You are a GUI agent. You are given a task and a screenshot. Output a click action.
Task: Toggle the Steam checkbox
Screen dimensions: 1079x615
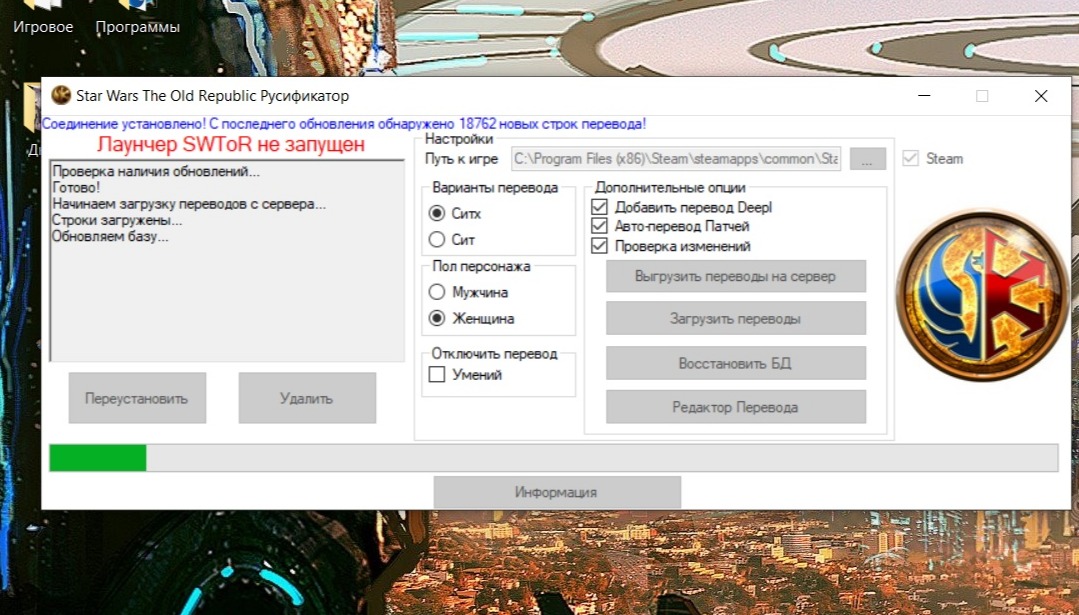[910, 158]
